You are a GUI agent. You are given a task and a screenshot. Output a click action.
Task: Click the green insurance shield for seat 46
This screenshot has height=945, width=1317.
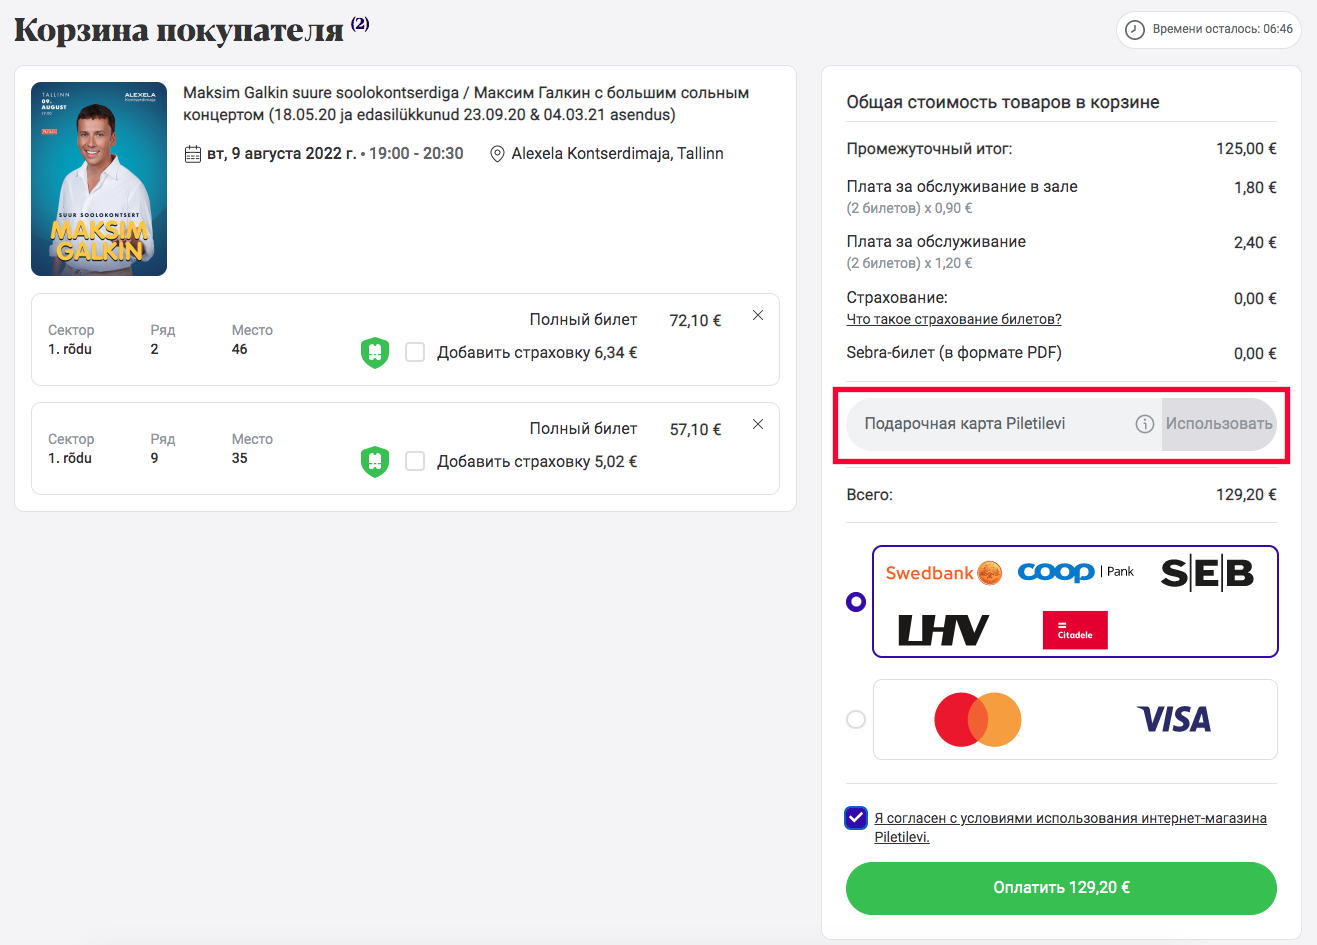point(375,352)
